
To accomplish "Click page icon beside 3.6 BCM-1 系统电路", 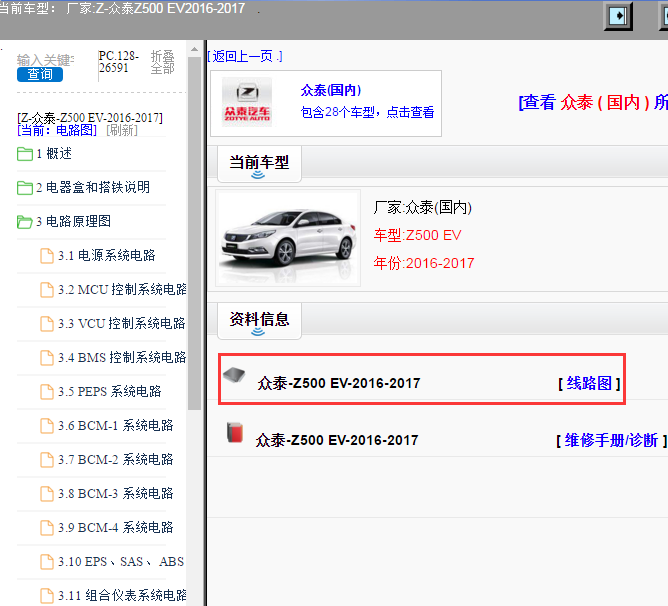I will tap(47, 426).
